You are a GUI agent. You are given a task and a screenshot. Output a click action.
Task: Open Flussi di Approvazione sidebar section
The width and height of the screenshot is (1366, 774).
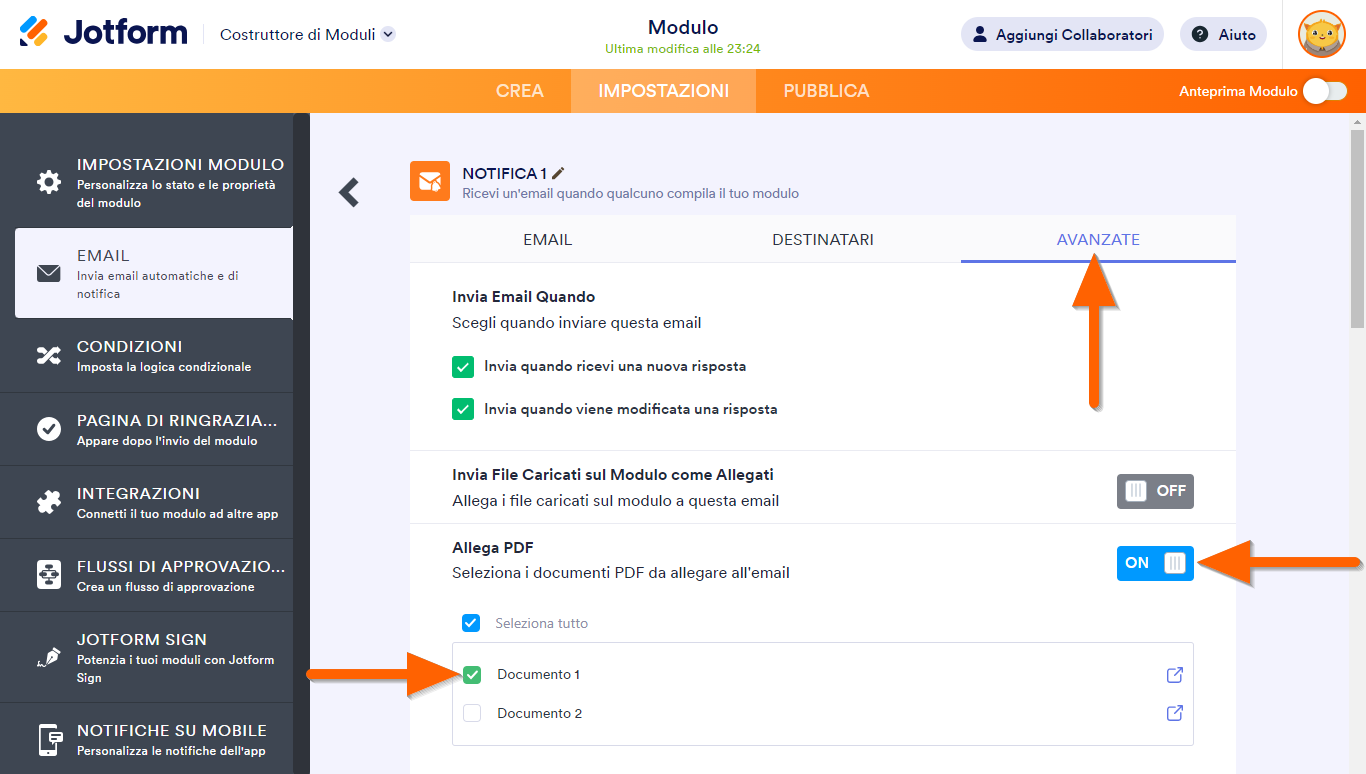(x=146, y=575)
